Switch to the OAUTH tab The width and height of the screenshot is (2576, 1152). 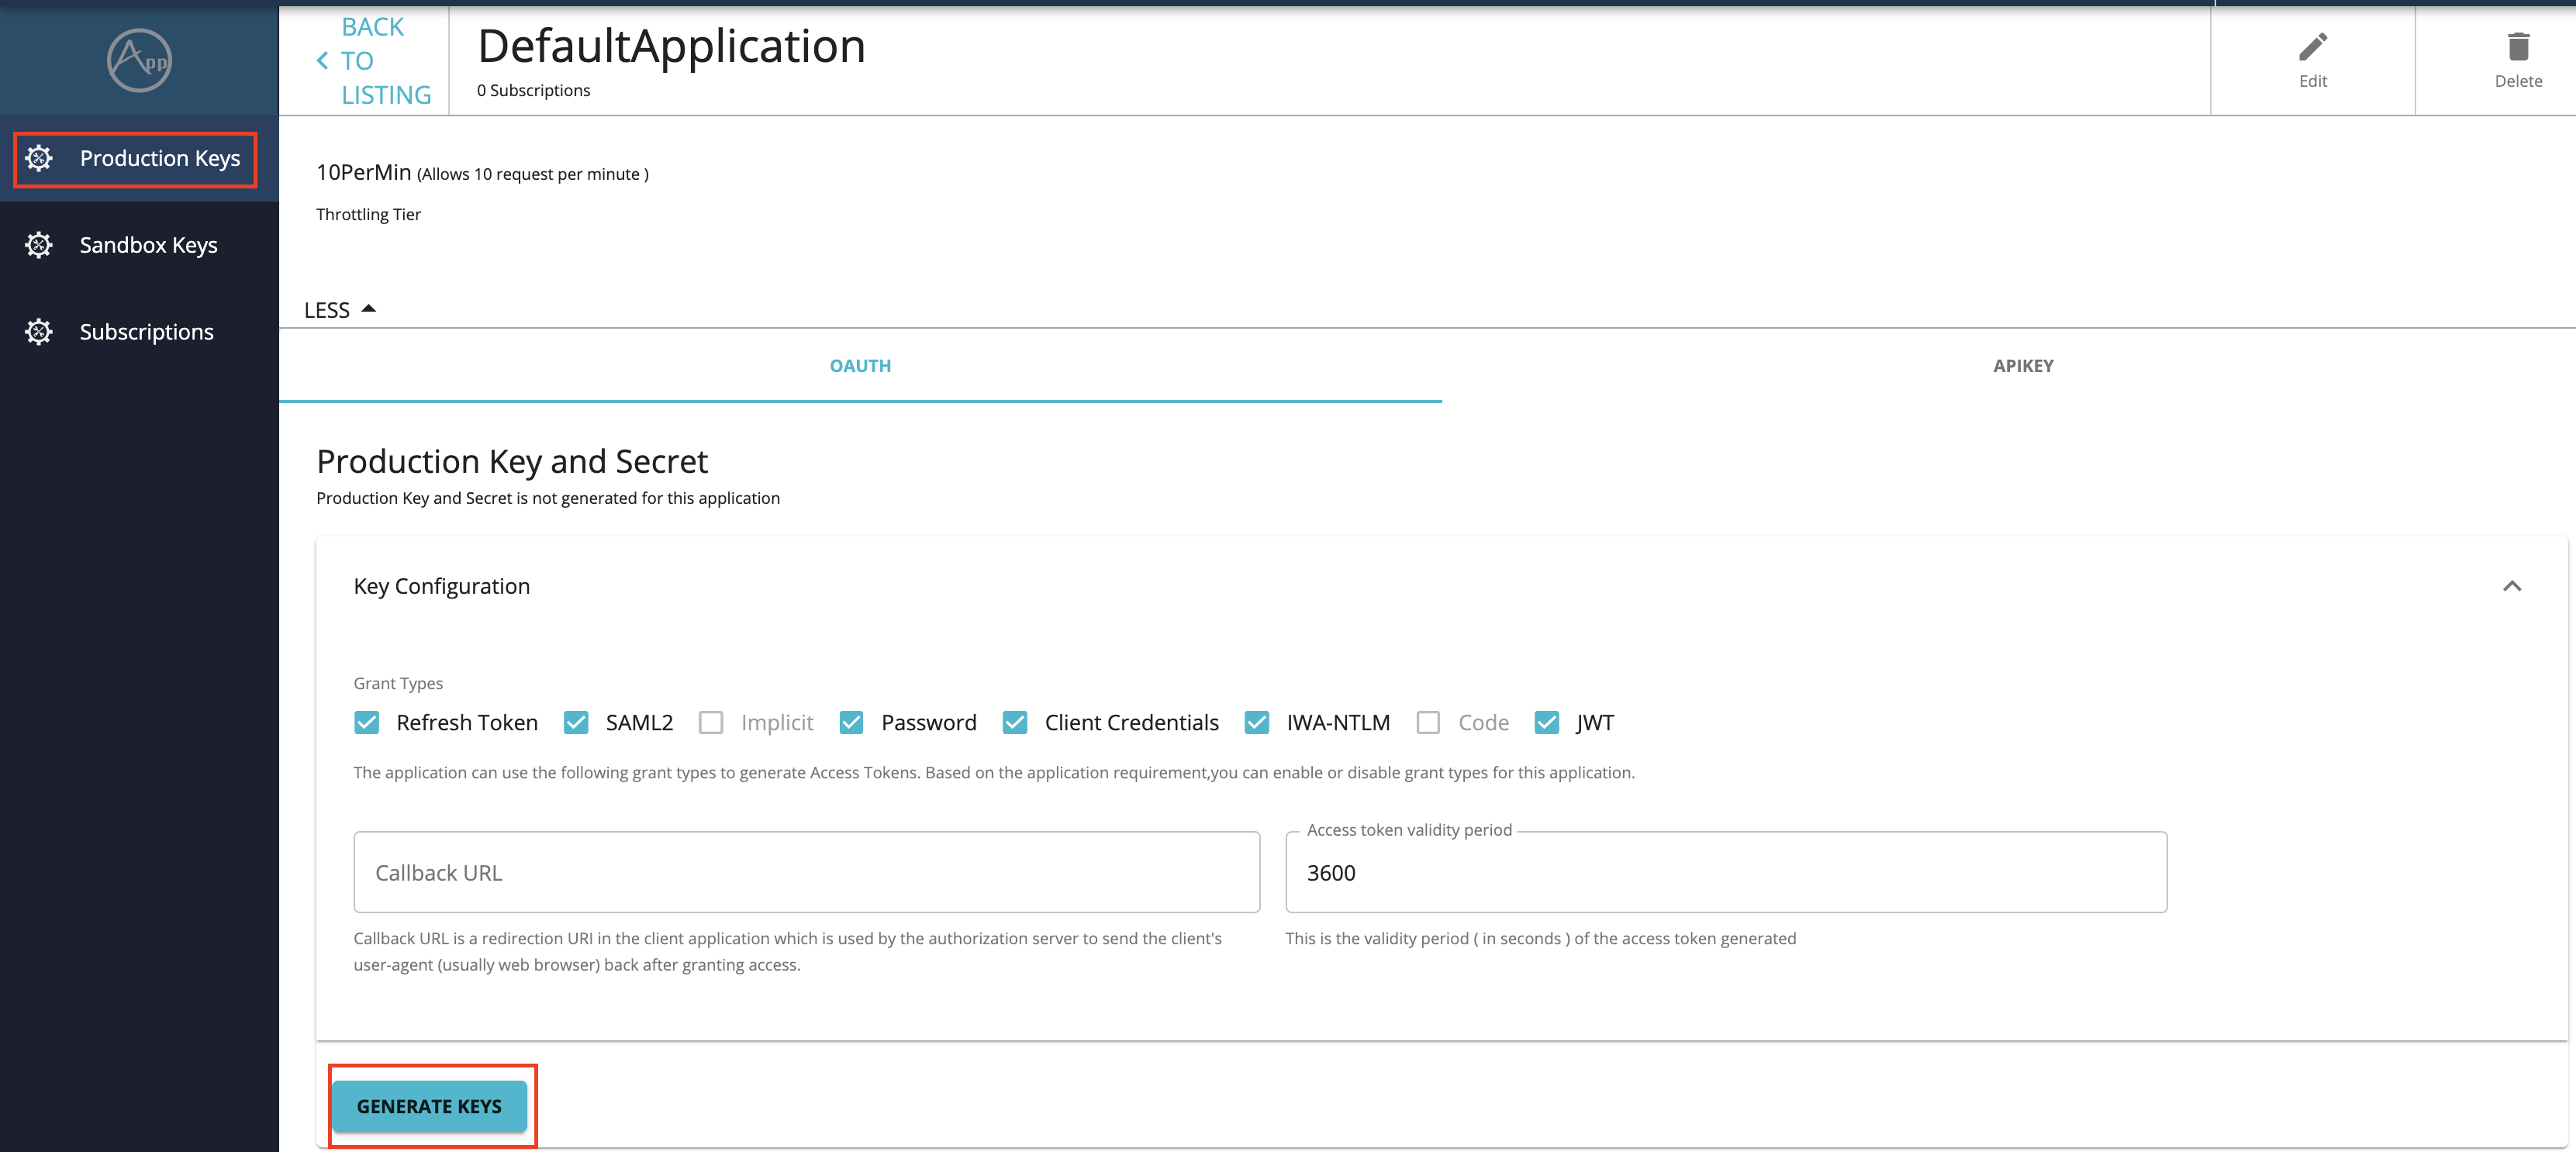coord(860,366)
